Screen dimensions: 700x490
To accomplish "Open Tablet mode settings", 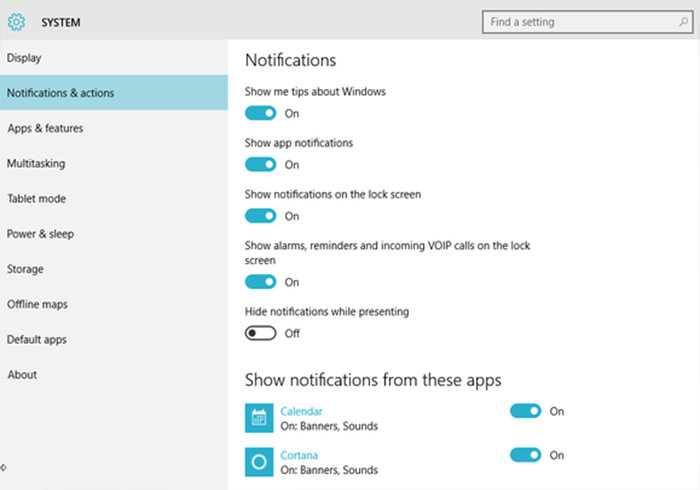I will click(x=36, y=198).
